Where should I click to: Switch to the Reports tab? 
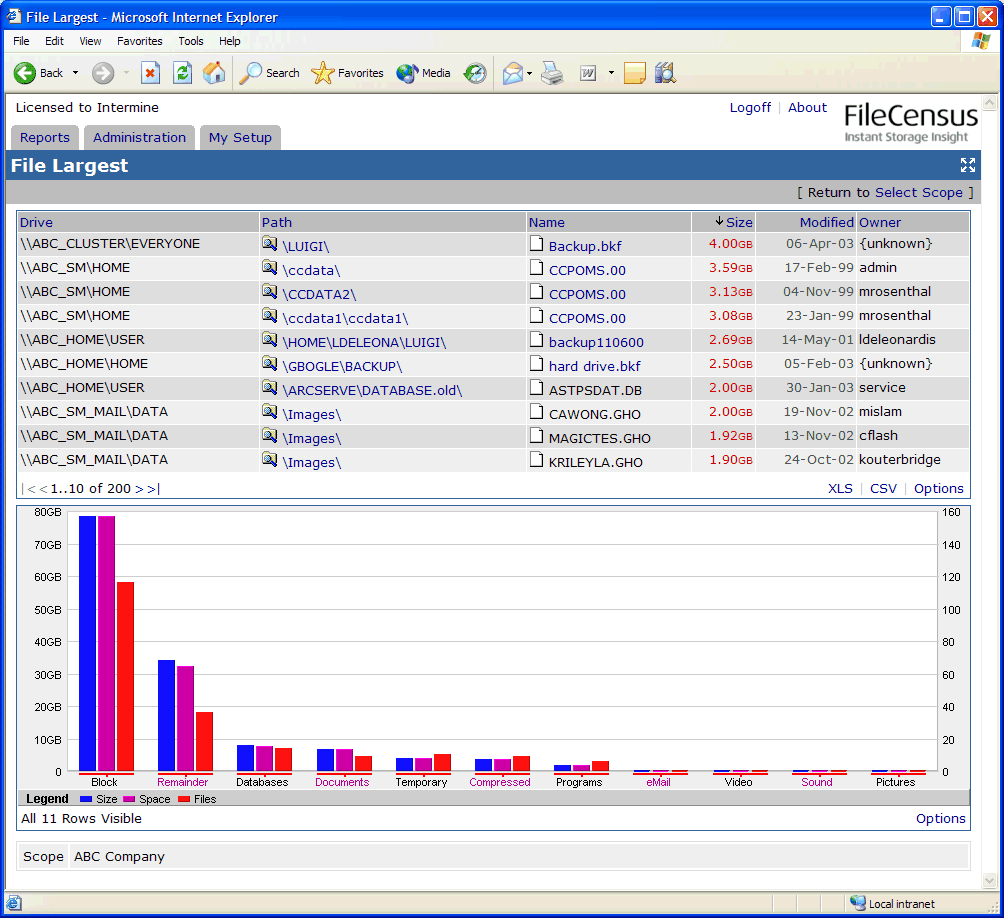pos(45,138)
